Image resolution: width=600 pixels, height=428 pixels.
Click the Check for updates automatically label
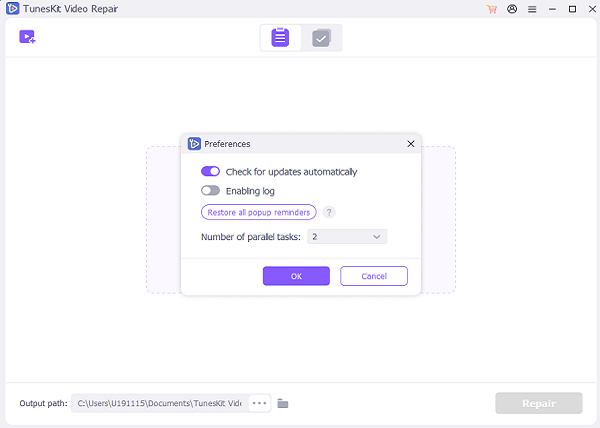291,172
